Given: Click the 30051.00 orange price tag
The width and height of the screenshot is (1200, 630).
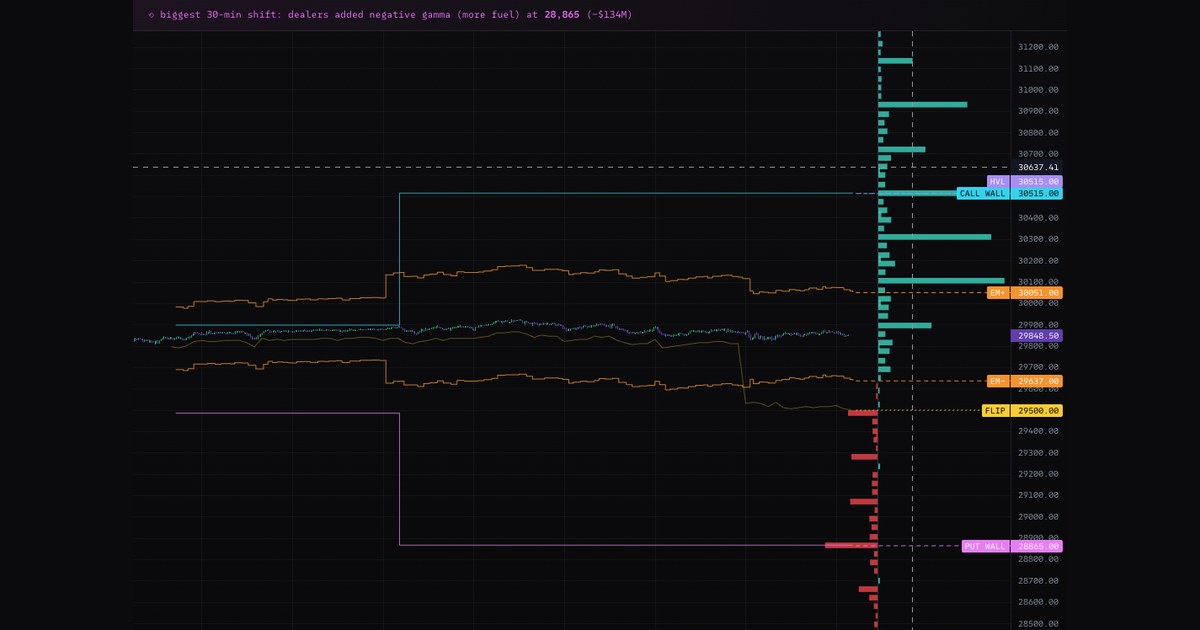Looking at the screenshot, I should pyautogui.click(x=1038, y=293).
